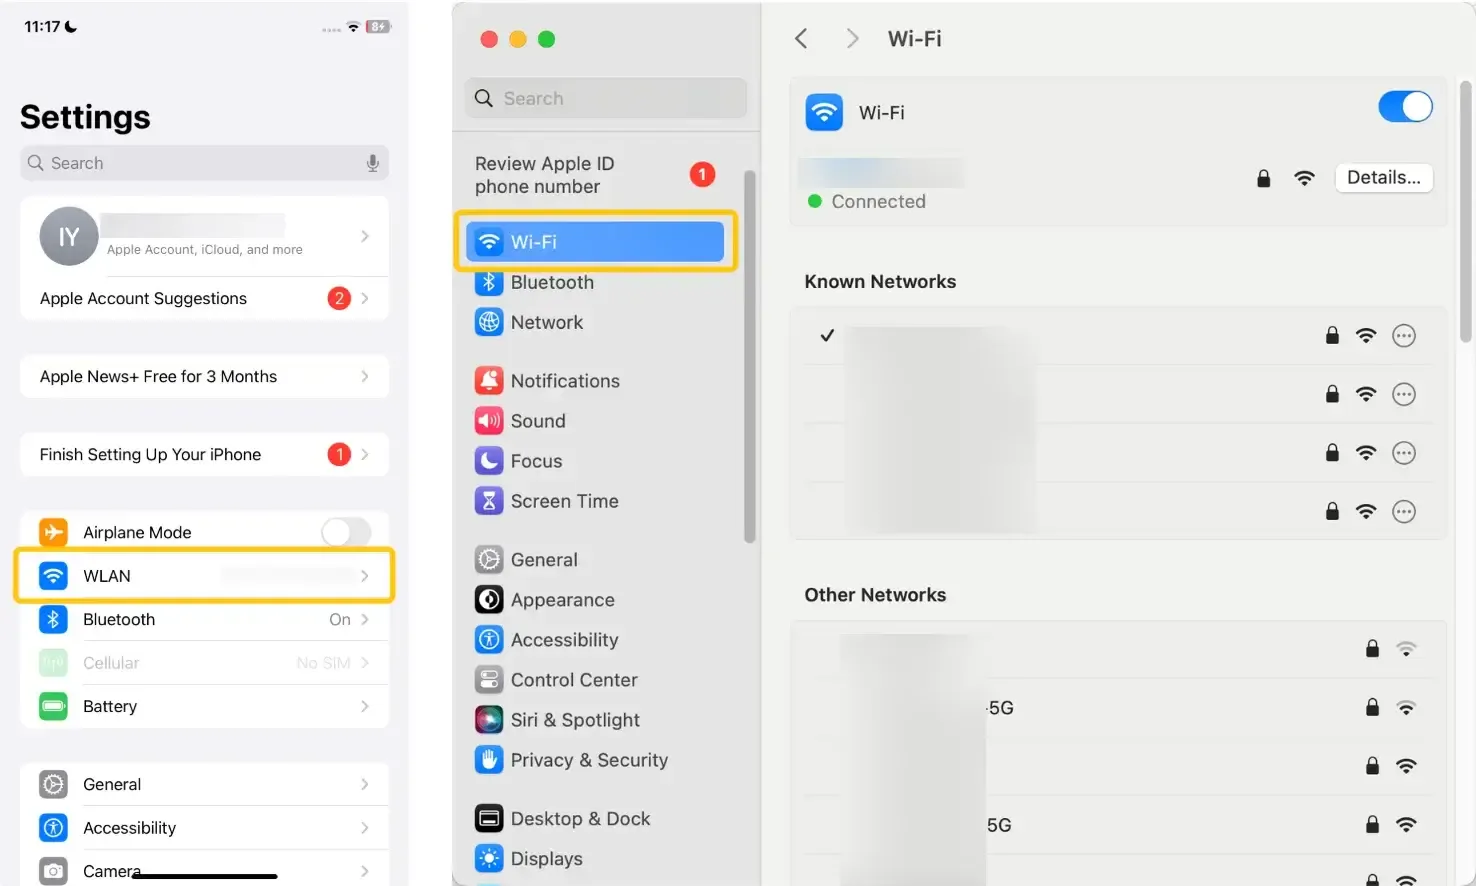Click the iPhone Settings search field

pos(204,163)
